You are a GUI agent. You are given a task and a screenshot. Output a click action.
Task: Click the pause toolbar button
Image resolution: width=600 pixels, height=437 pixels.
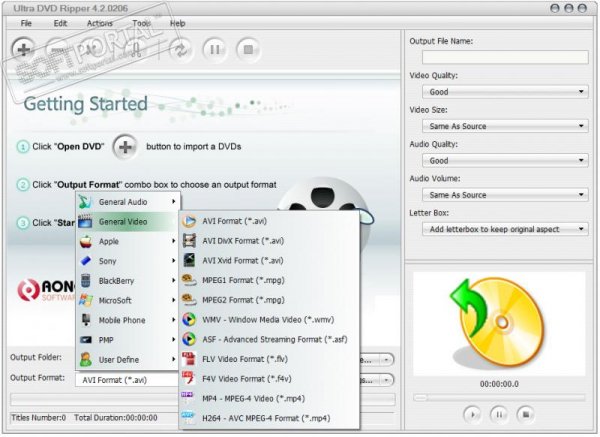[214, 50]
